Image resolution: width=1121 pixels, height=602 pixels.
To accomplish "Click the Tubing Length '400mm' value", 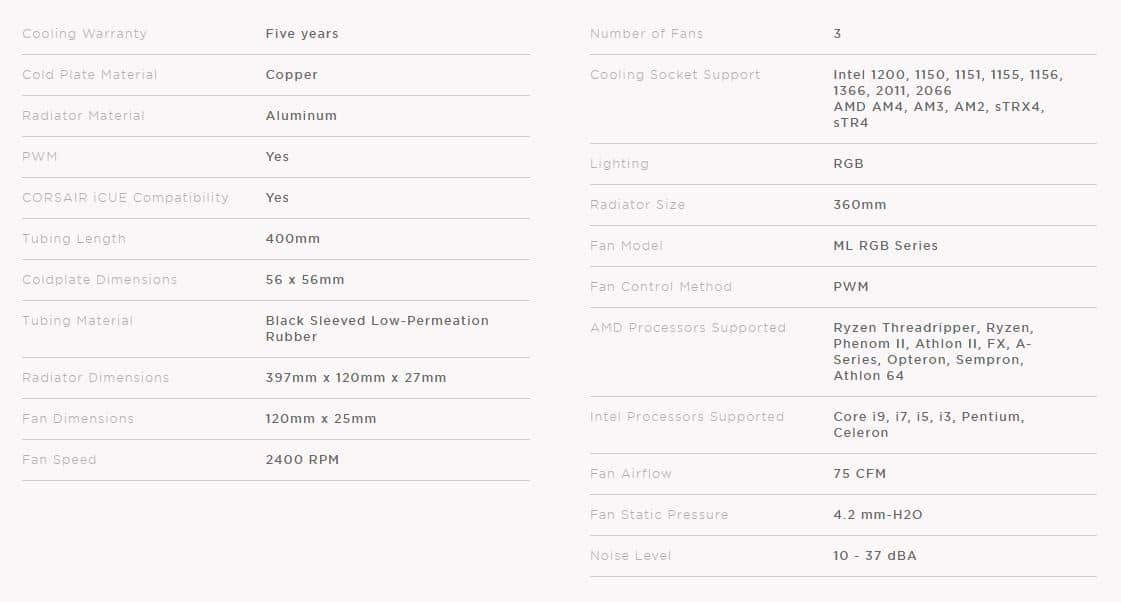I will (x=292, y=238).
